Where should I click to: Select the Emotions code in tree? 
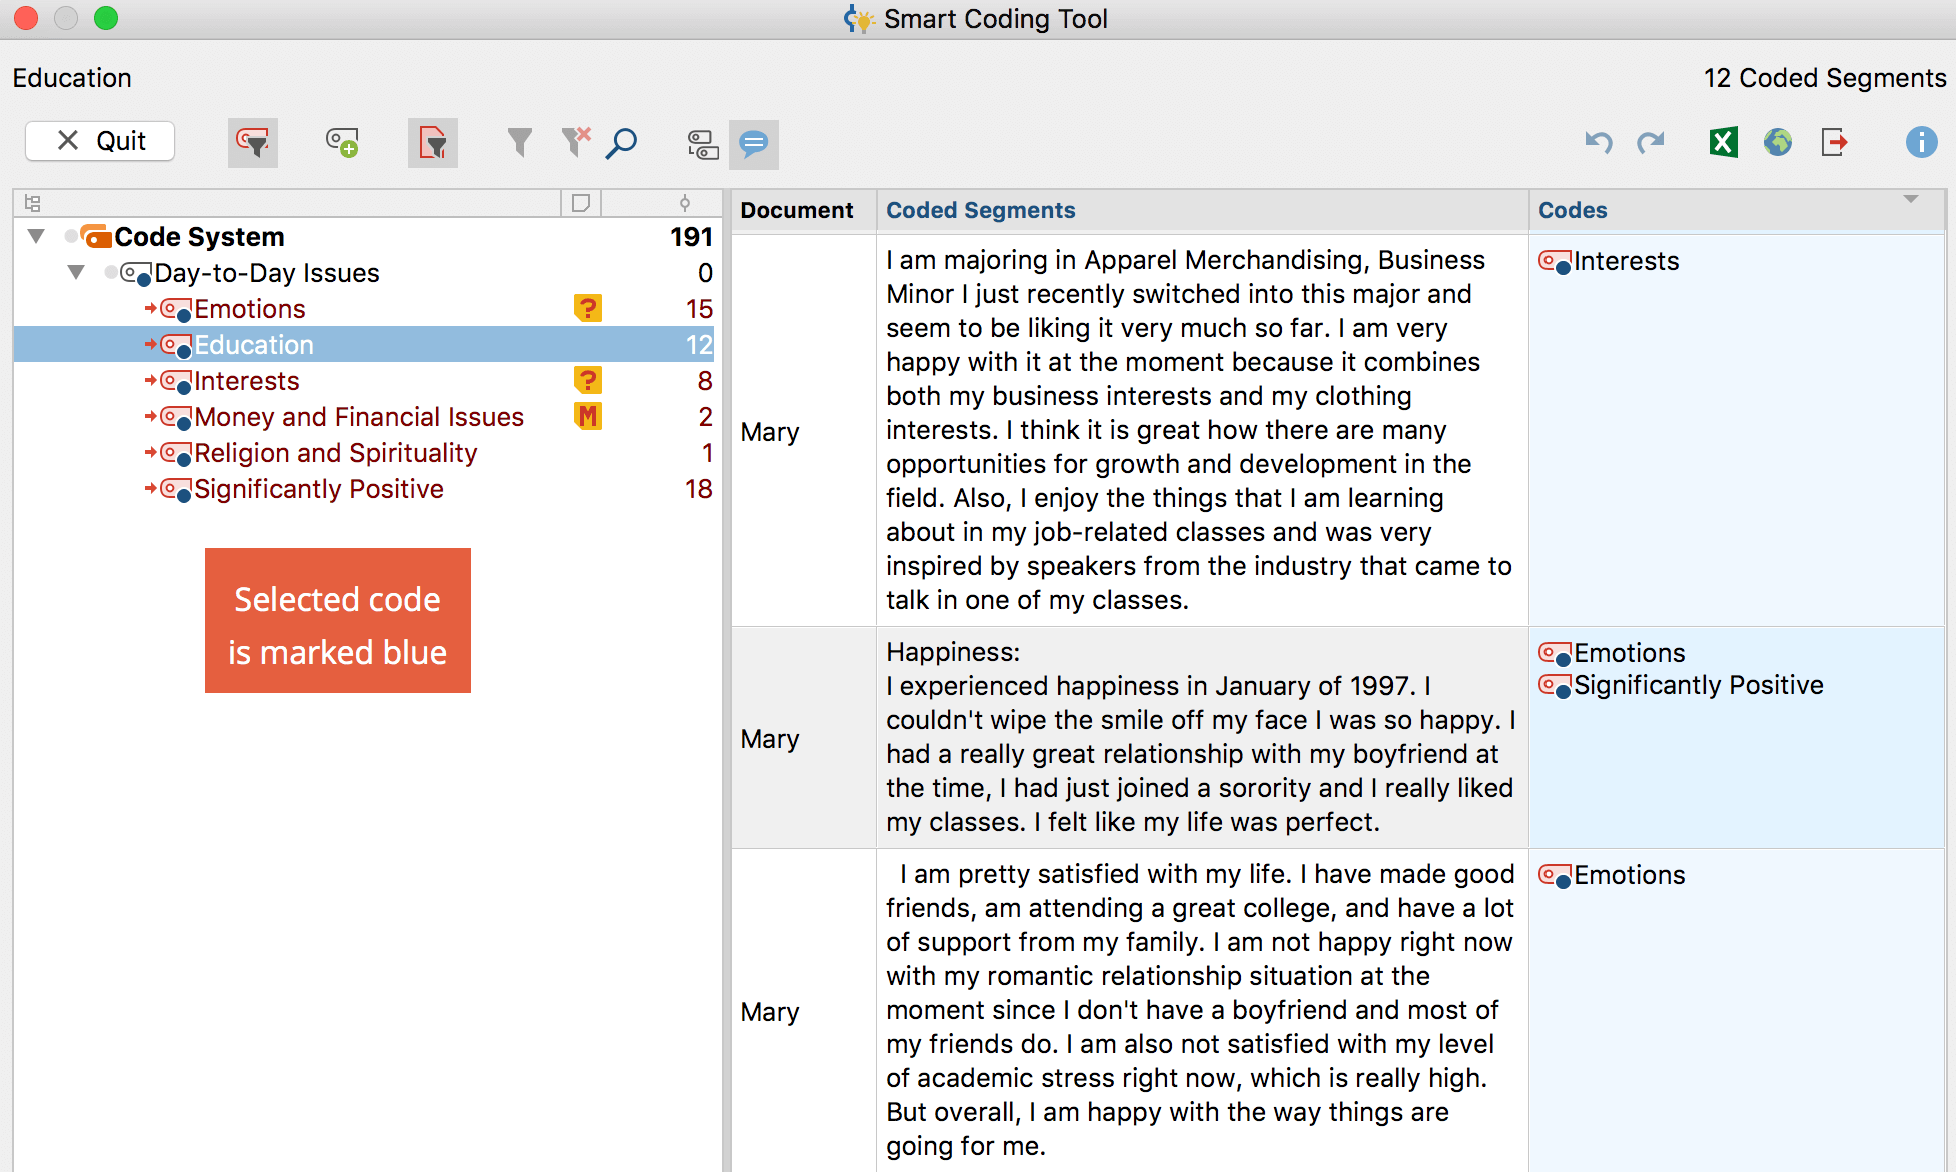(249, 309)
